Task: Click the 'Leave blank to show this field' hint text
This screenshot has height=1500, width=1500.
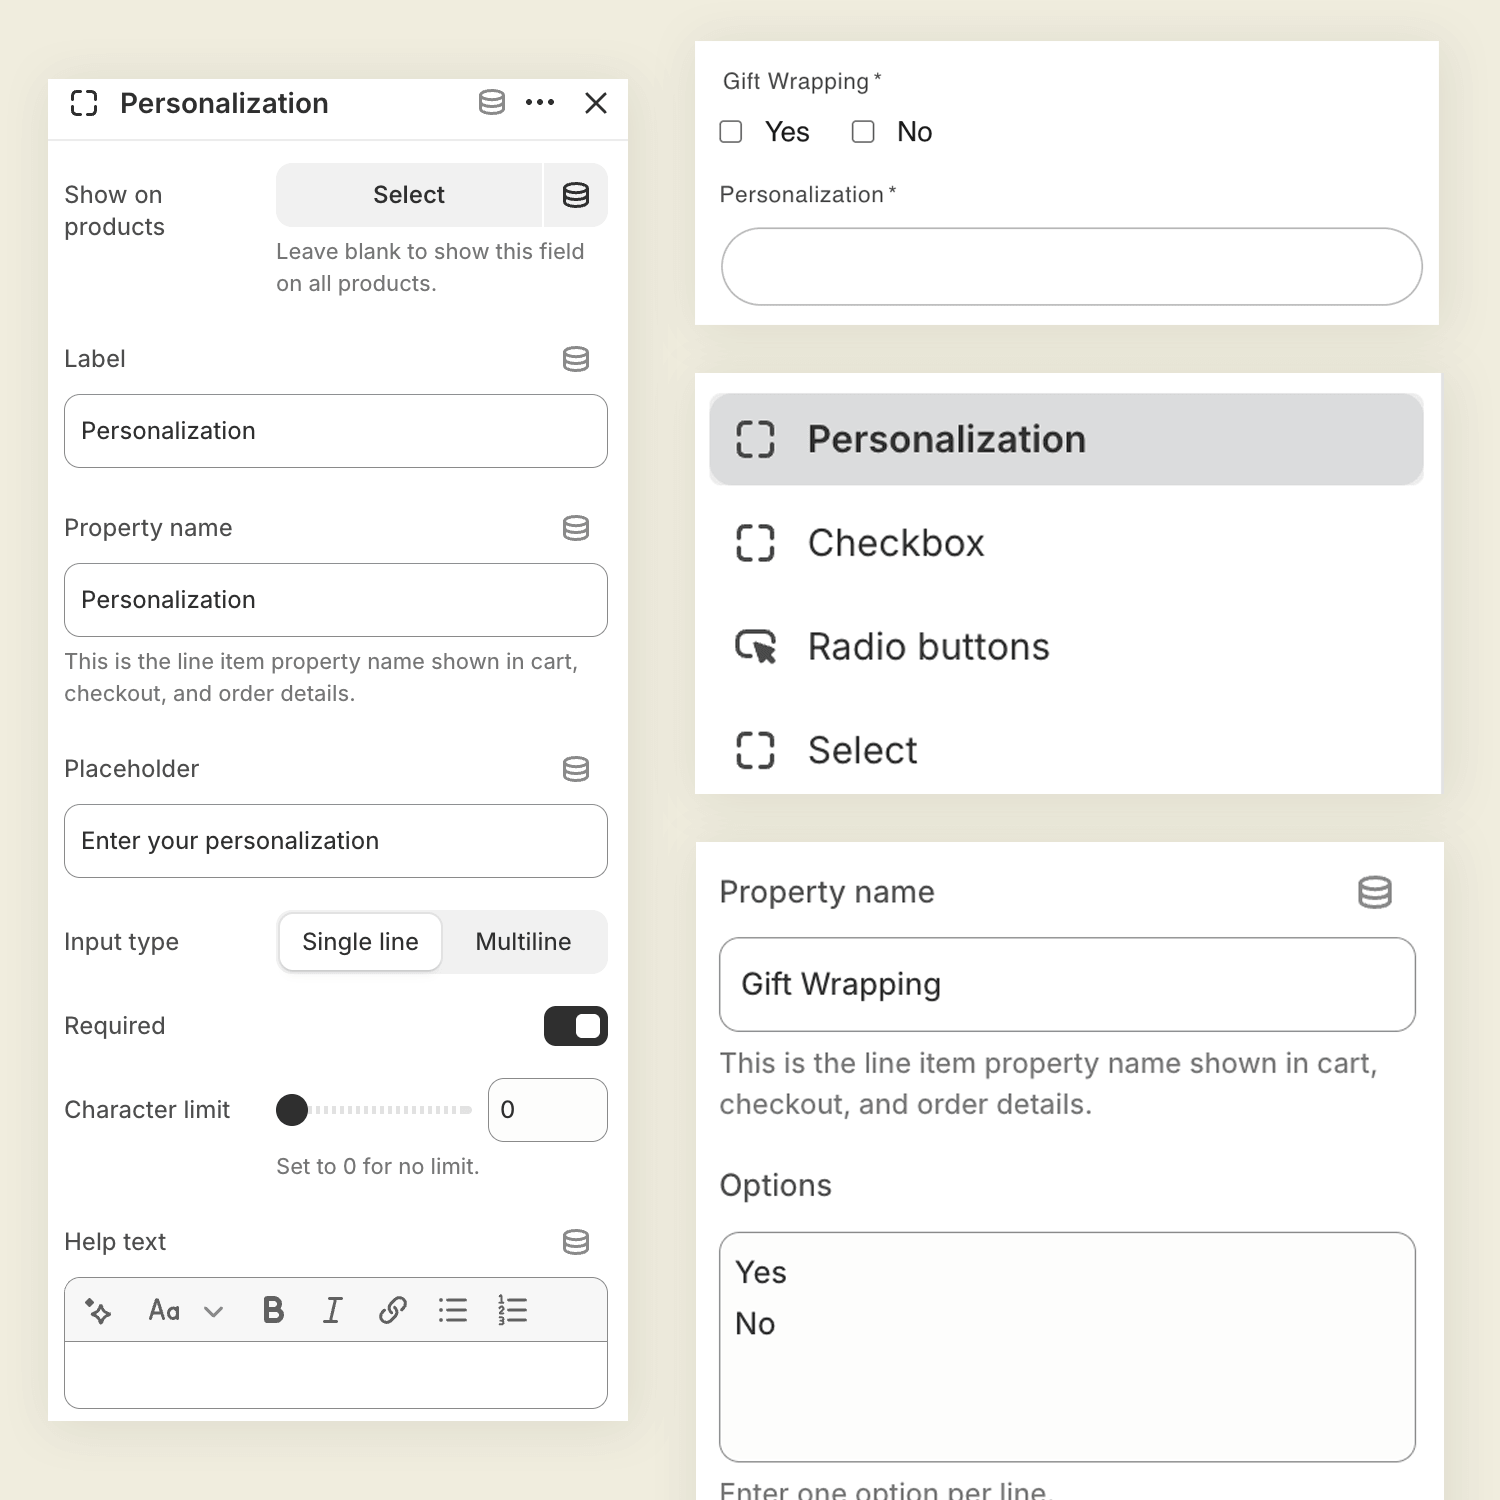Action: click(x=430, y=252)
